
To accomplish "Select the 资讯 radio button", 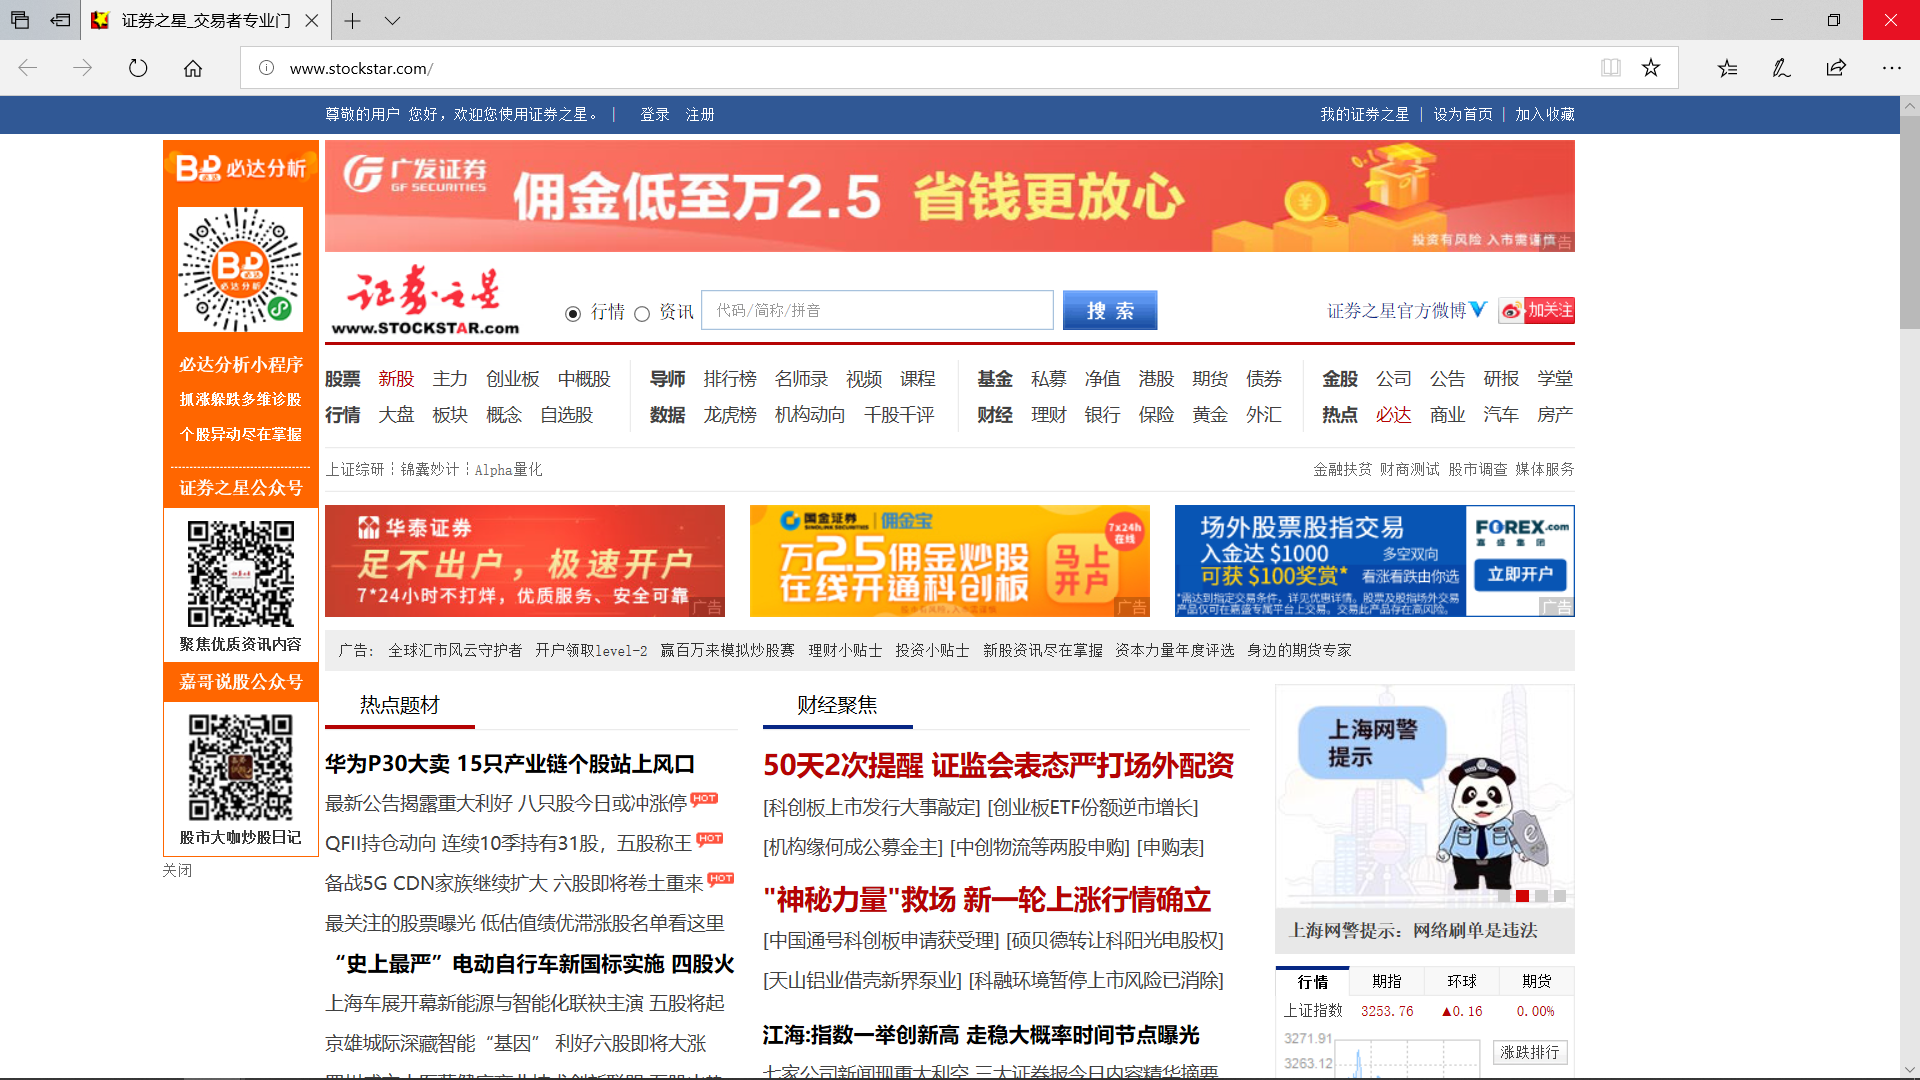I will click(642, 314).
